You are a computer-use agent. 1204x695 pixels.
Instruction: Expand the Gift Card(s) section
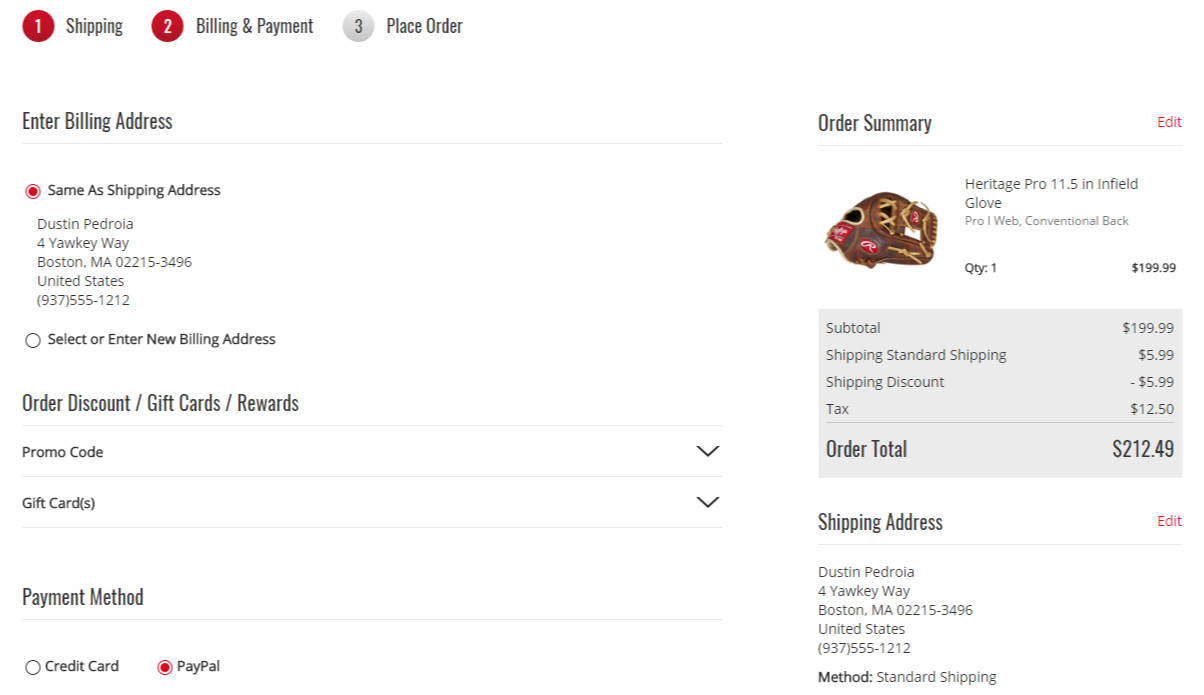coord(708,502)
